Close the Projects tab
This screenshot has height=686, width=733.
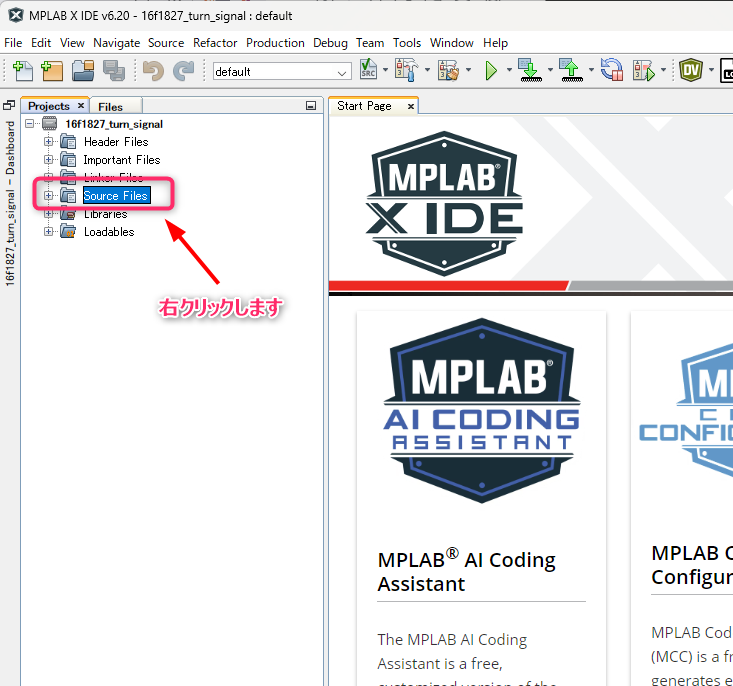tap(81, 106)
